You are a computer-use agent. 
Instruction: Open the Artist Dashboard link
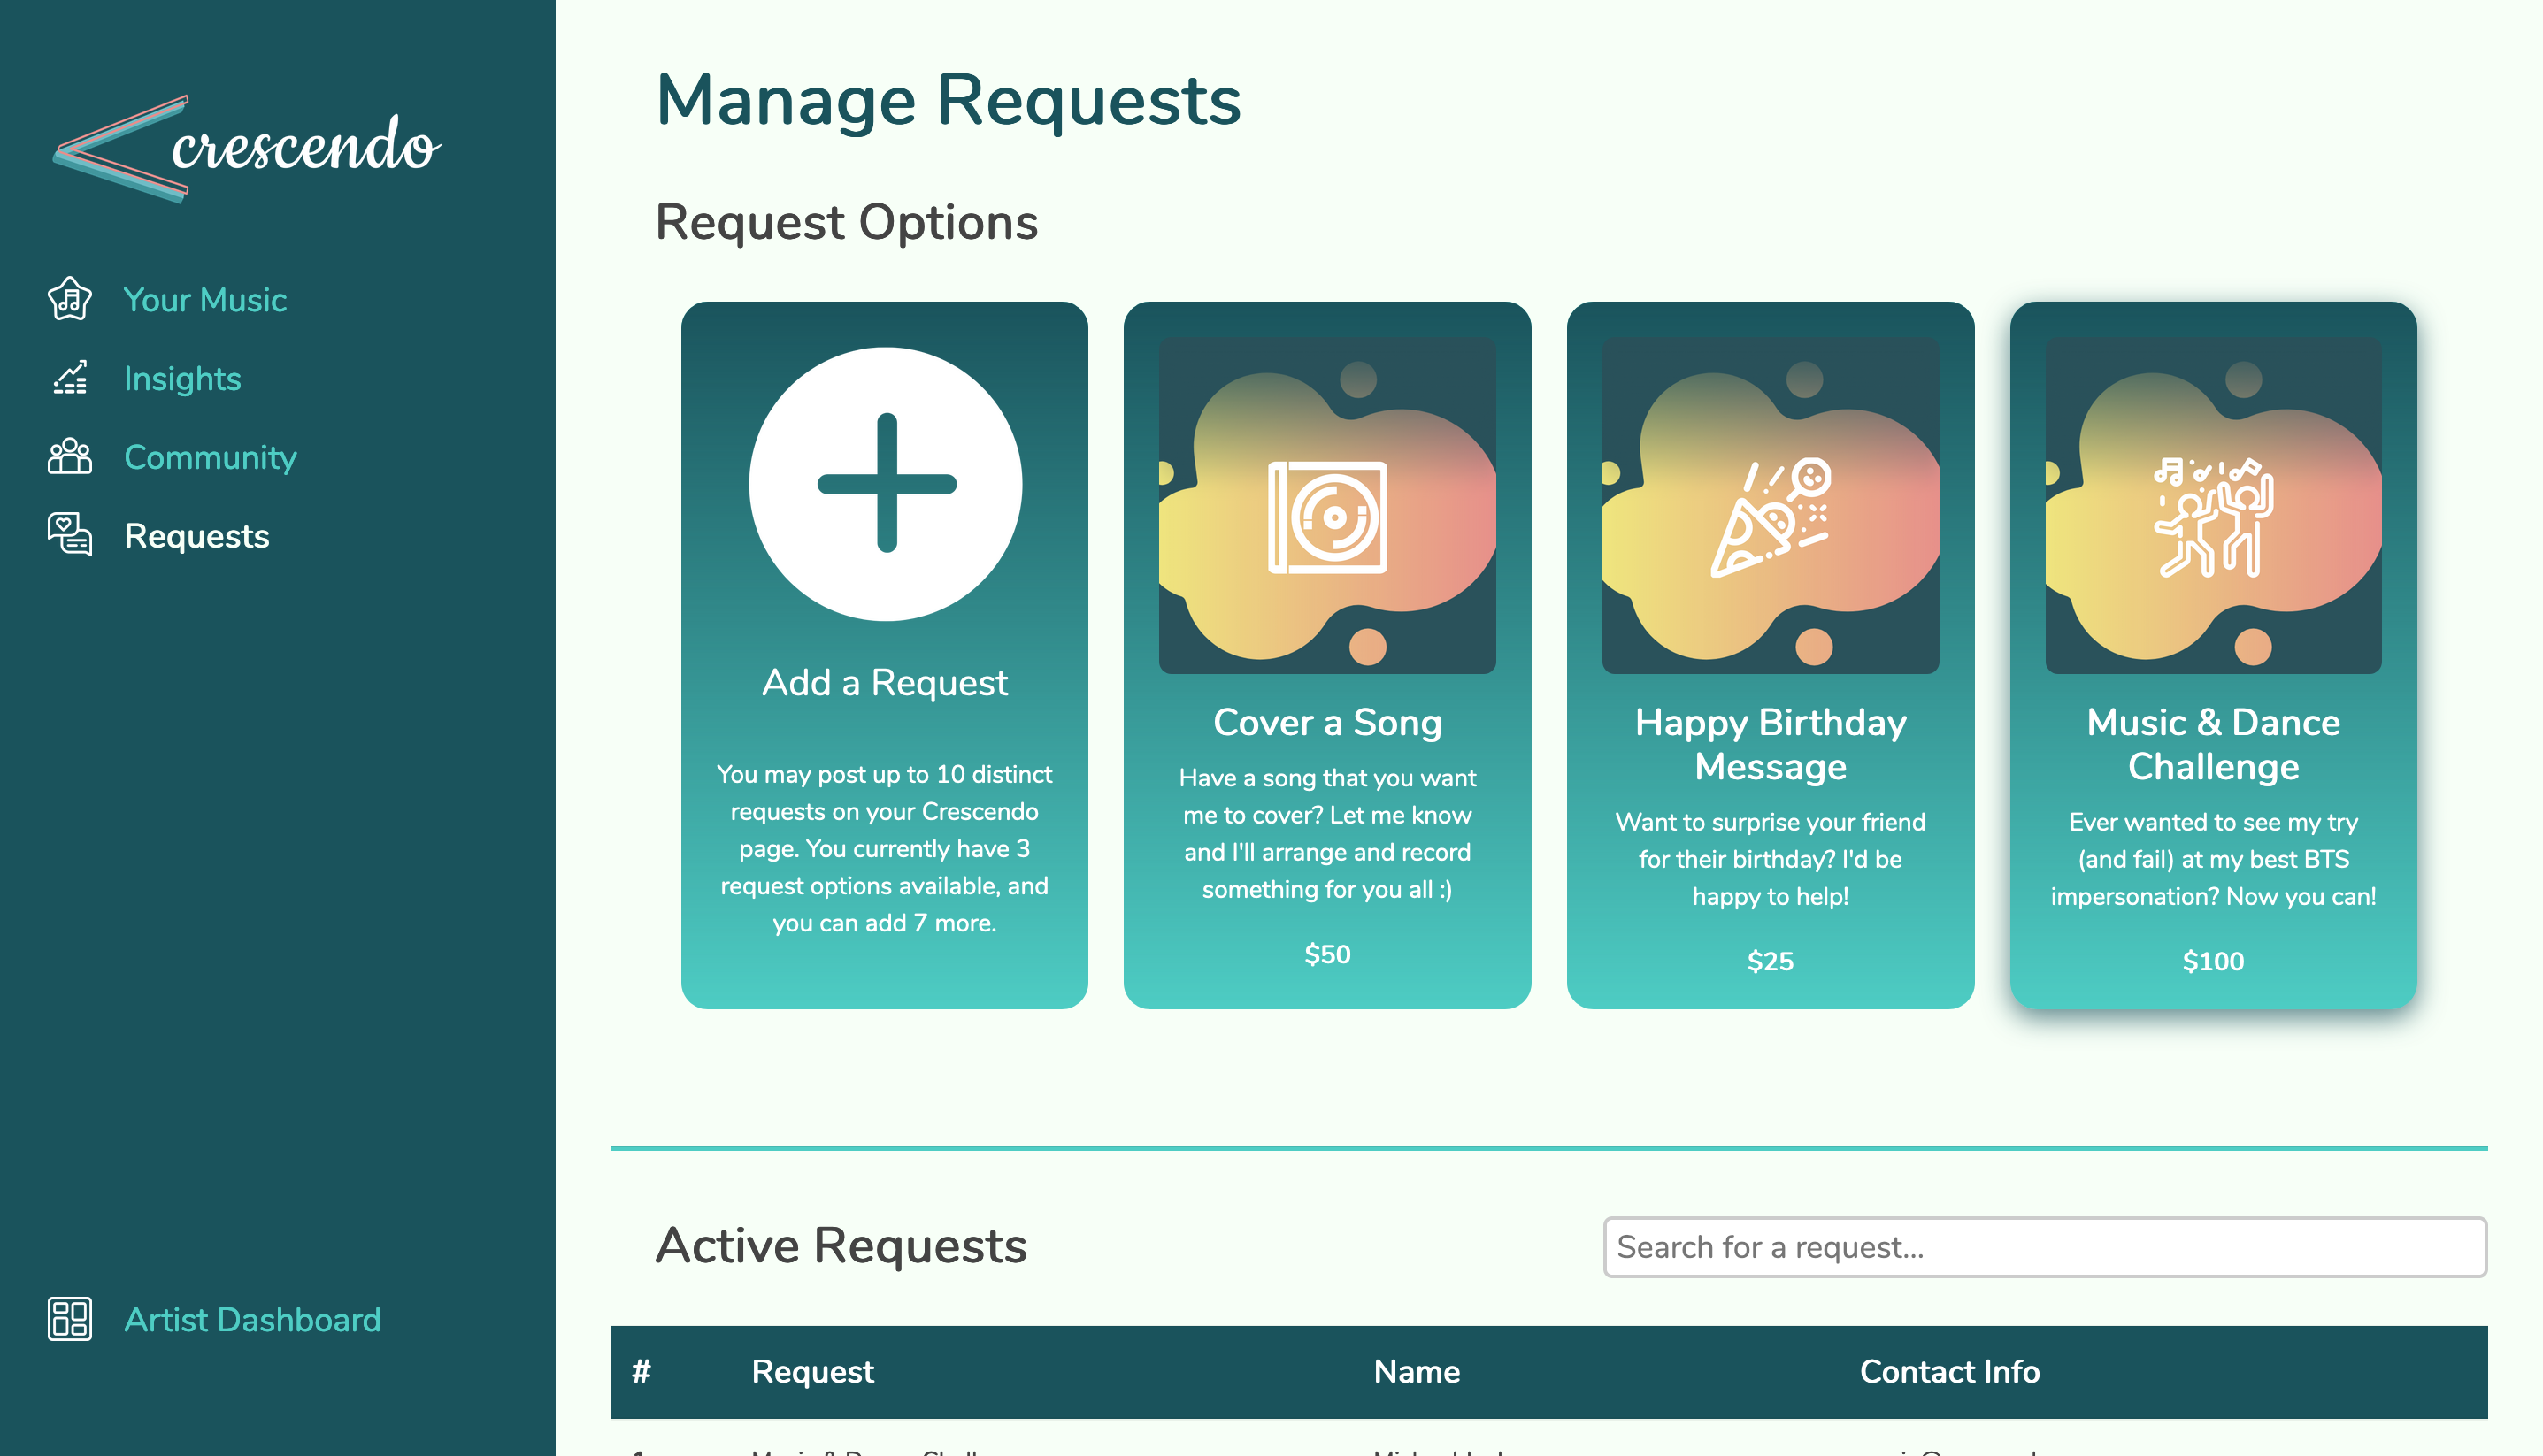pyautogui.click(x=252, y=1320)
